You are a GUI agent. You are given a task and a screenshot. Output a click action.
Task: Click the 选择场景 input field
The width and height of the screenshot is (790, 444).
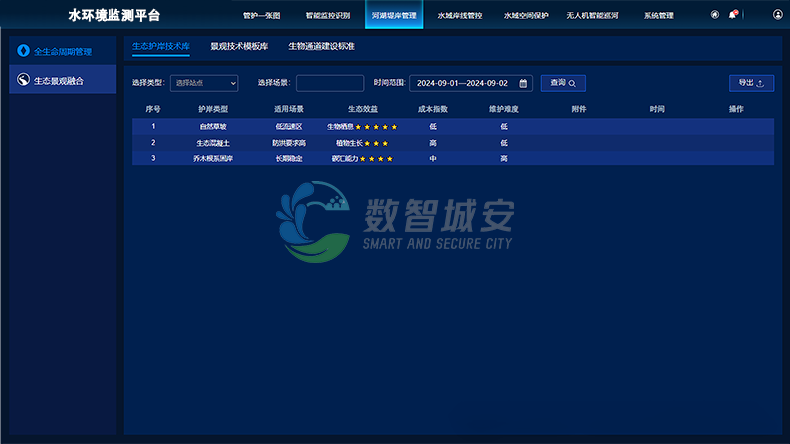[330, 83]
